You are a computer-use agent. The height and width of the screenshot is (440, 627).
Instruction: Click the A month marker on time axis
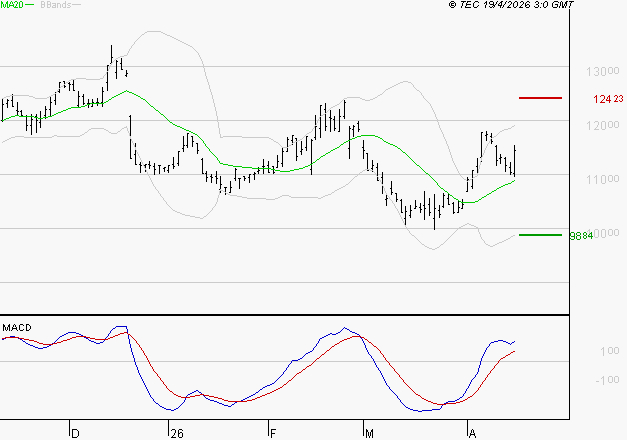point(472,434)
